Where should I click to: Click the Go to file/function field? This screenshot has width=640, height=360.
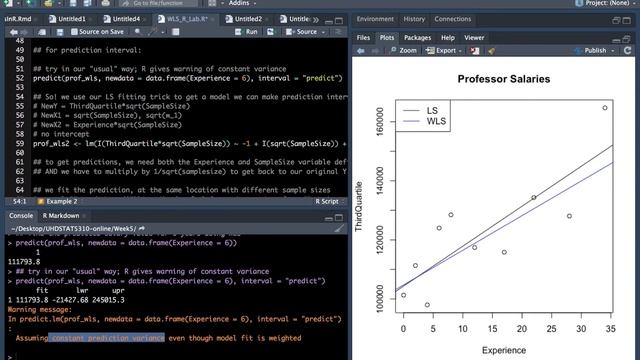tap(159, 3)
